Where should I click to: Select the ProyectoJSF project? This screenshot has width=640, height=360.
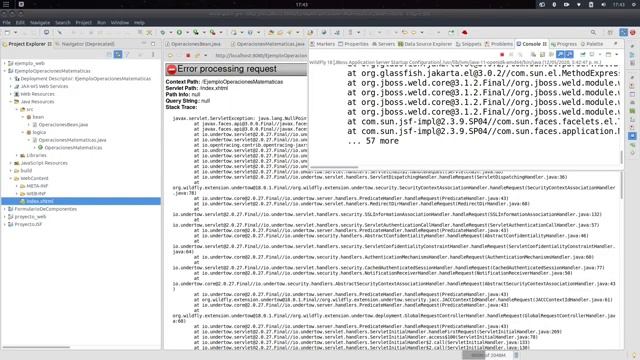pyautogui.click(x=25, y=224)
